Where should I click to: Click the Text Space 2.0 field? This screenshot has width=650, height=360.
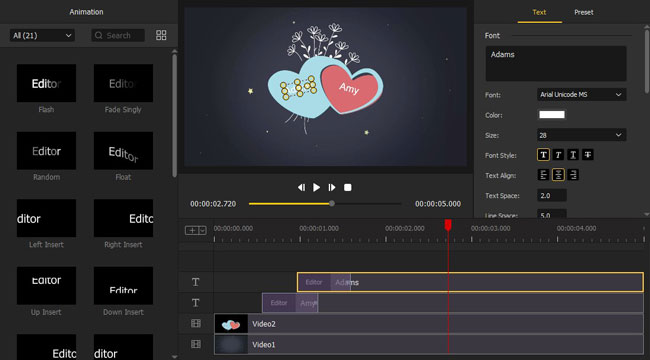click(x=552, y=195)
